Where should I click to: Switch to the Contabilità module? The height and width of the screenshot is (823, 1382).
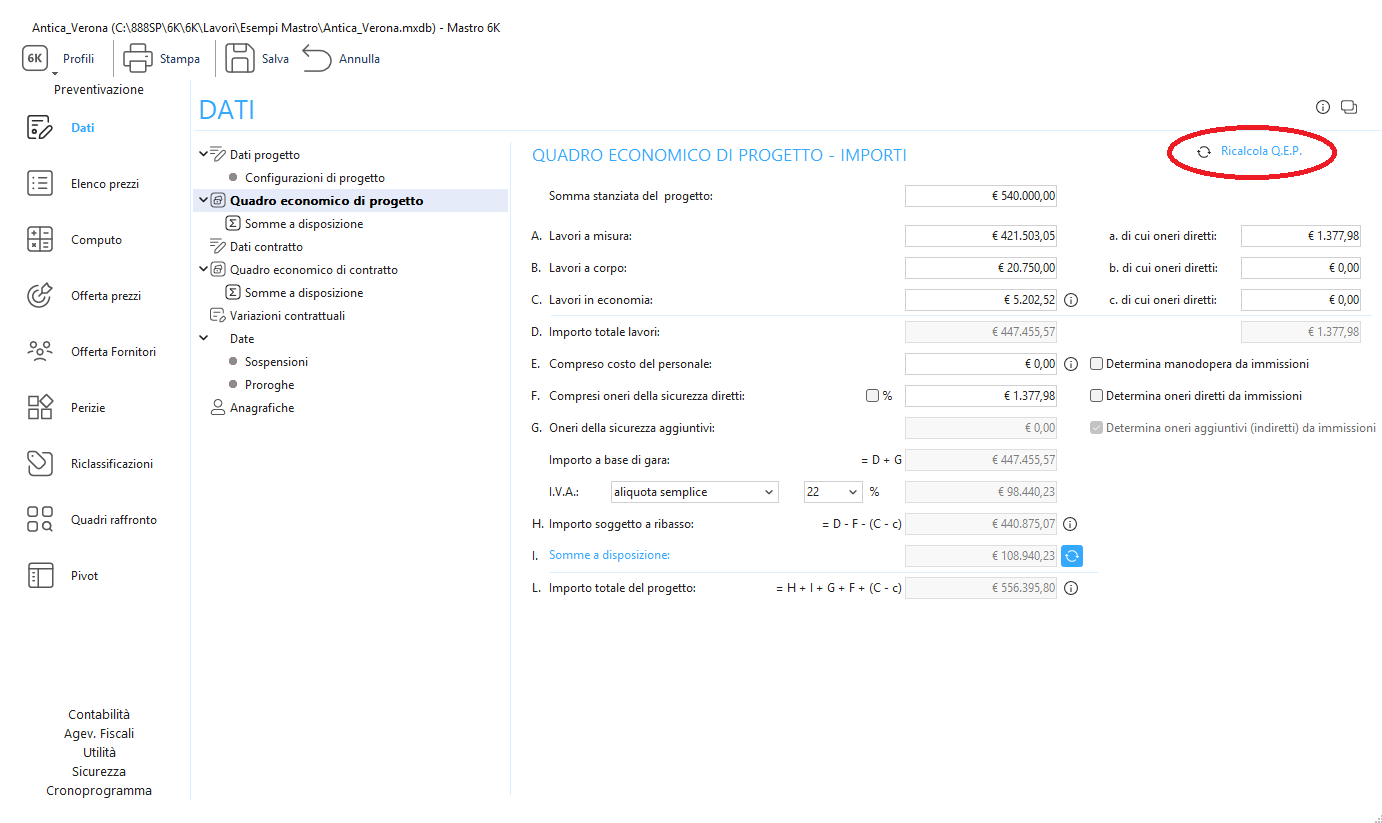click(x=99, y=715)
